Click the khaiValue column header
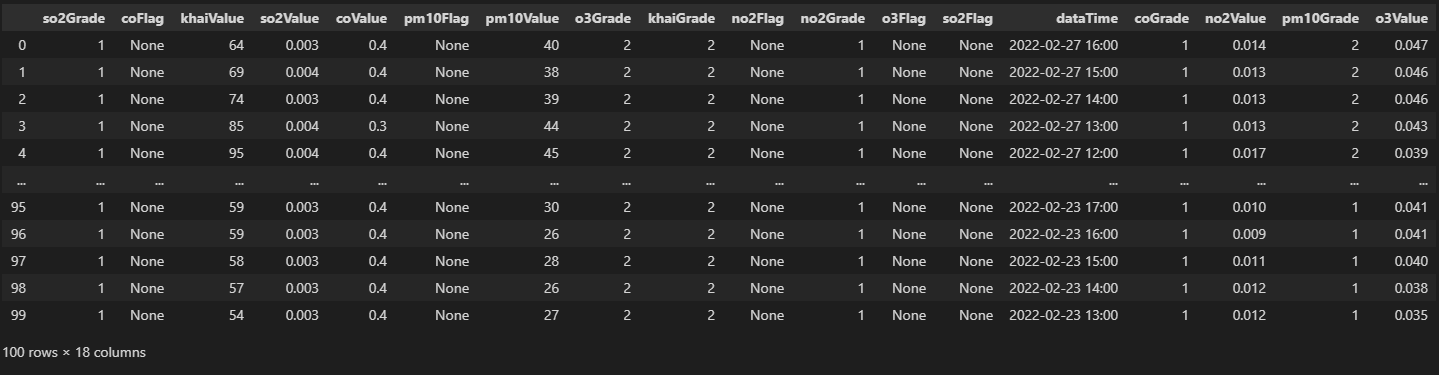This screenshot has width=1439, height=375. coord(212,19)
